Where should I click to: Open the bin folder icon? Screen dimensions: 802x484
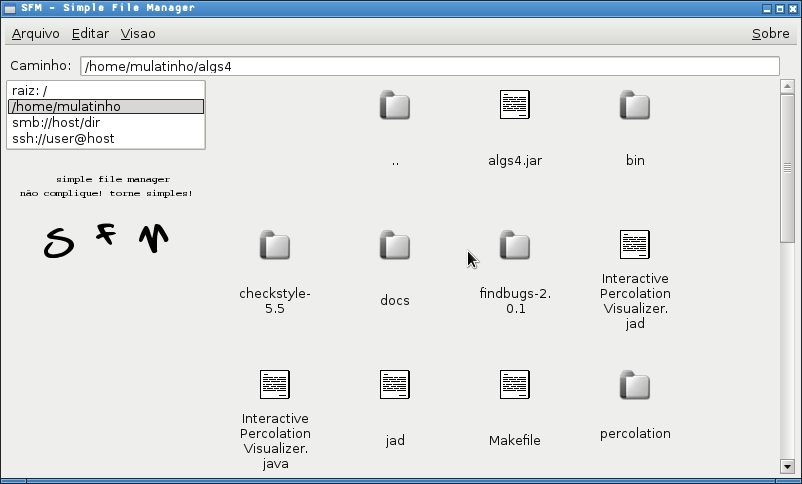635,105
